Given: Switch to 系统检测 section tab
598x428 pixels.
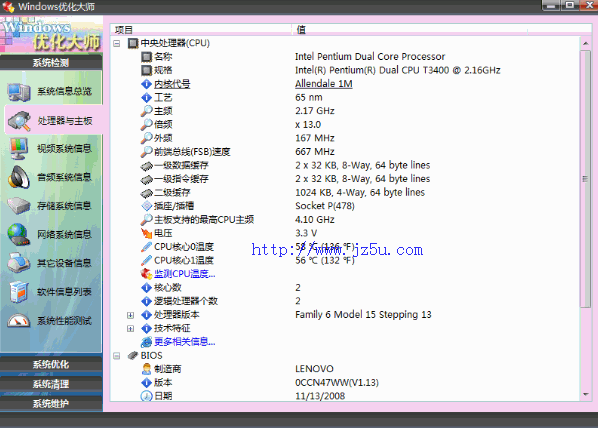Looking at the screenshot, I should point(51,63).
